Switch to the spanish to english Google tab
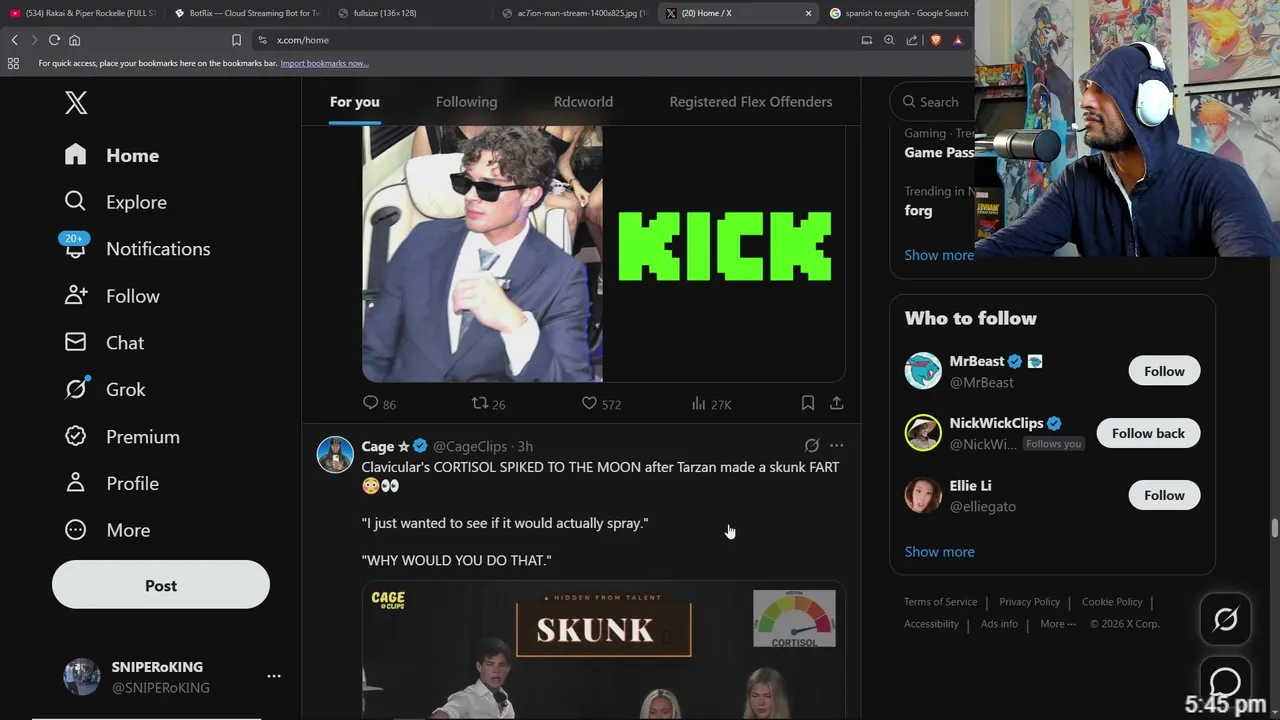The image size is (1280, 720). coord(898,13)
